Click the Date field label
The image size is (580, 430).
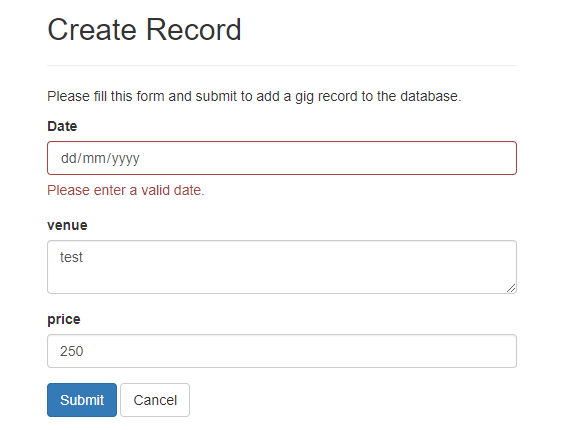(x=62, y=126)
